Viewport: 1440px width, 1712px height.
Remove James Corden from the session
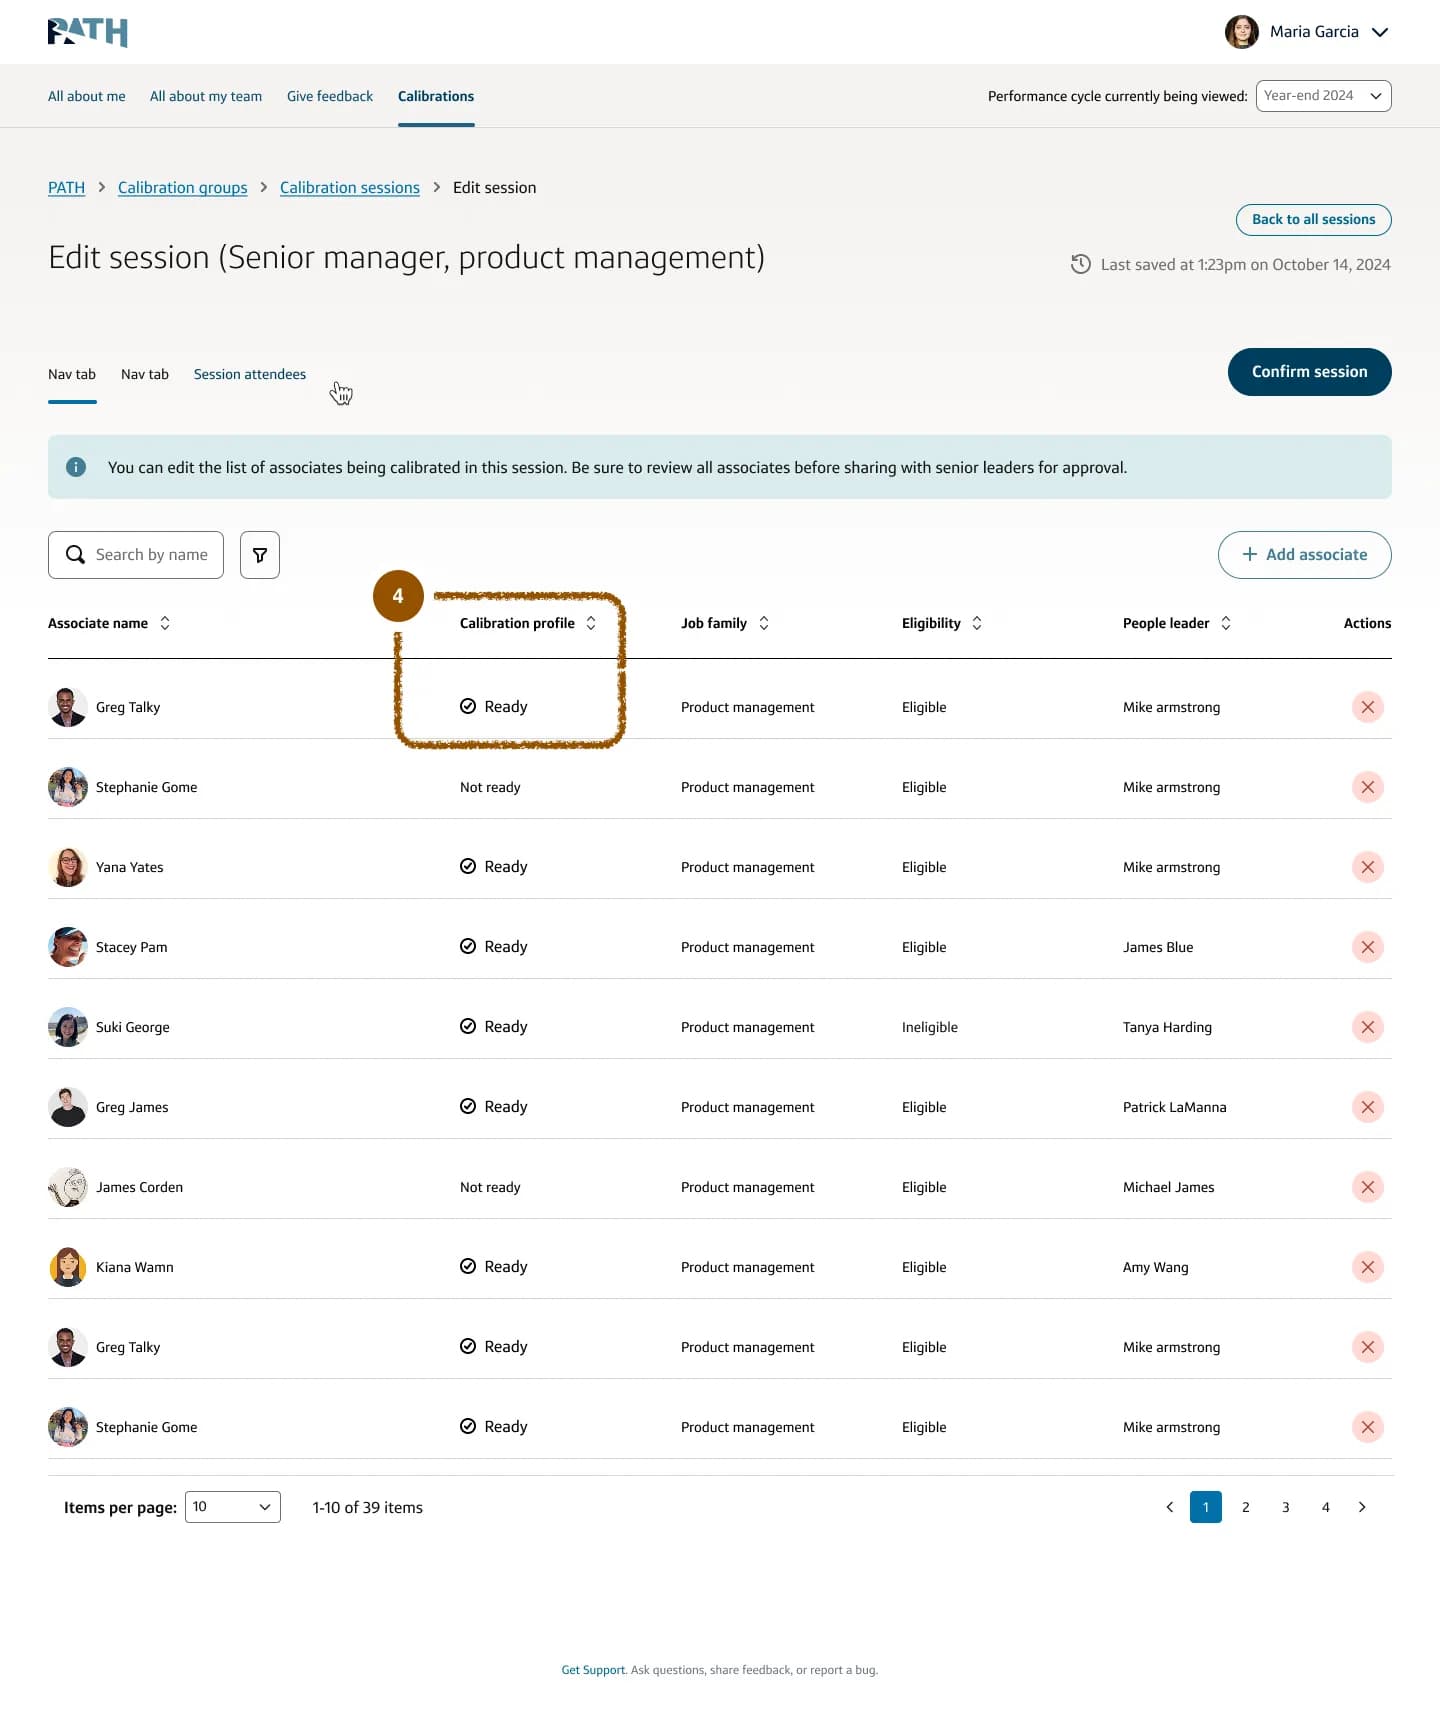[1367, 1187]
